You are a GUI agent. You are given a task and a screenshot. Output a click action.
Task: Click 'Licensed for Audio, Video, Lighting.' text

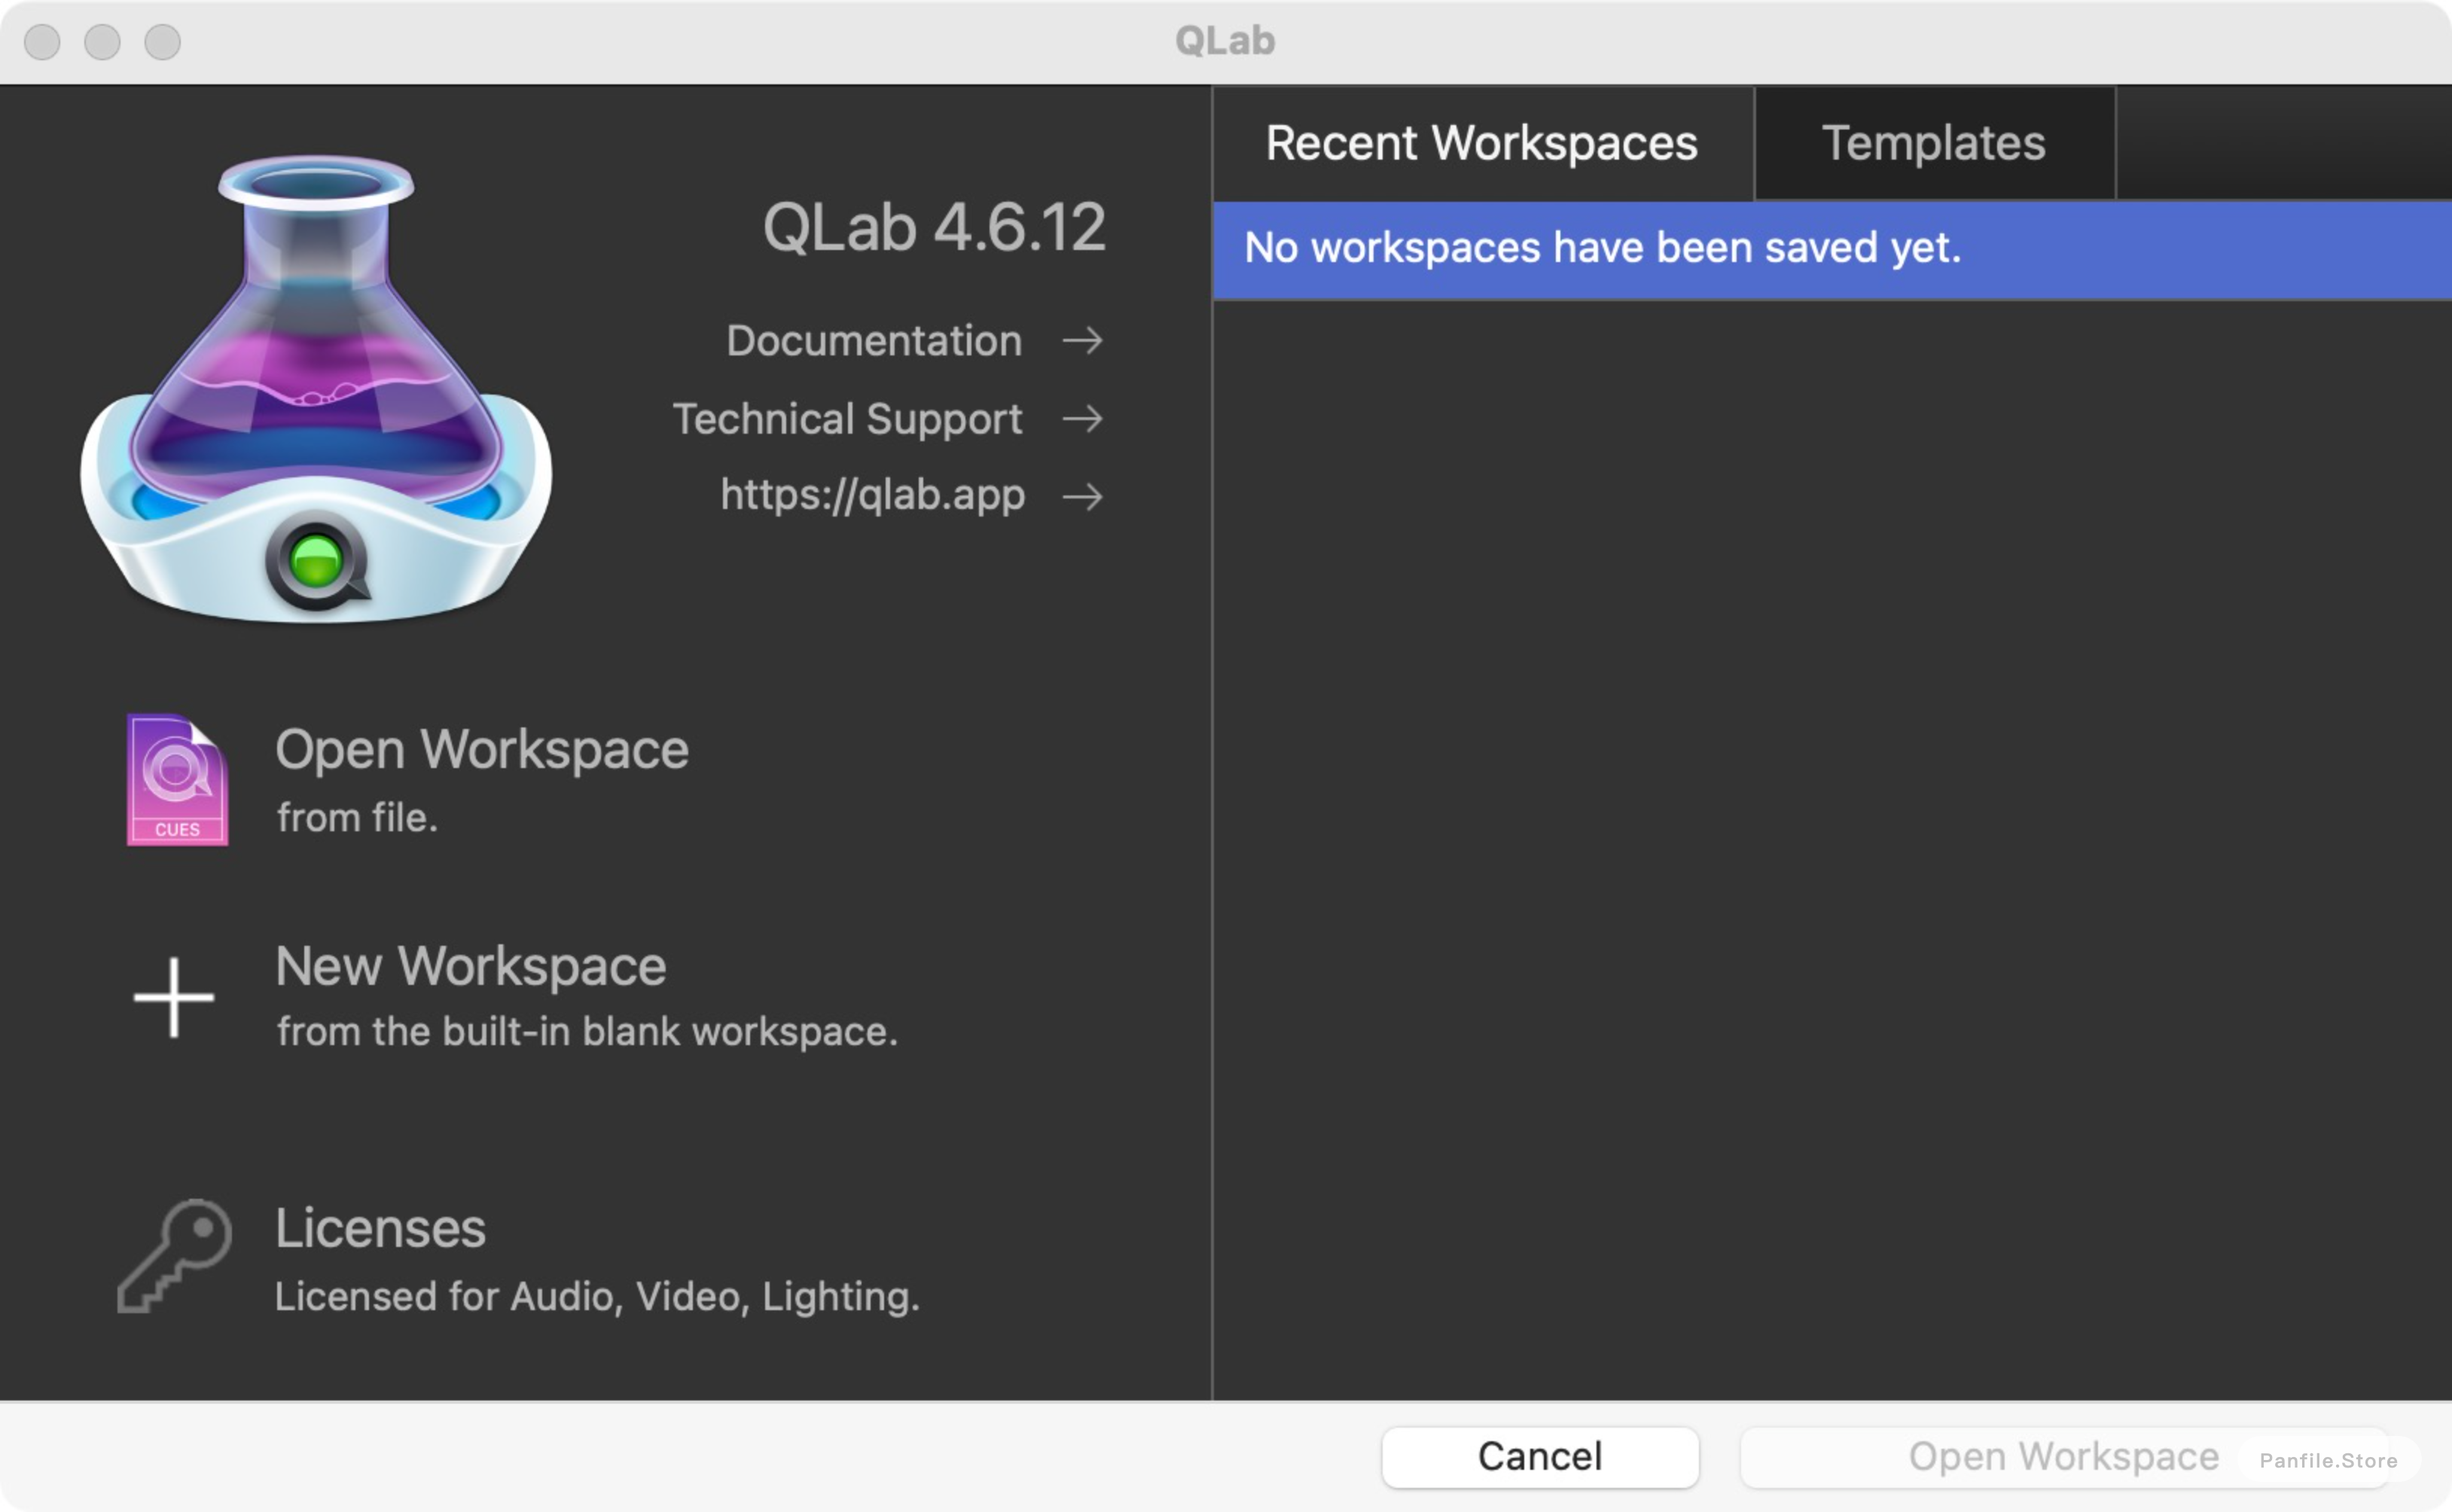tap(597, 1297)
